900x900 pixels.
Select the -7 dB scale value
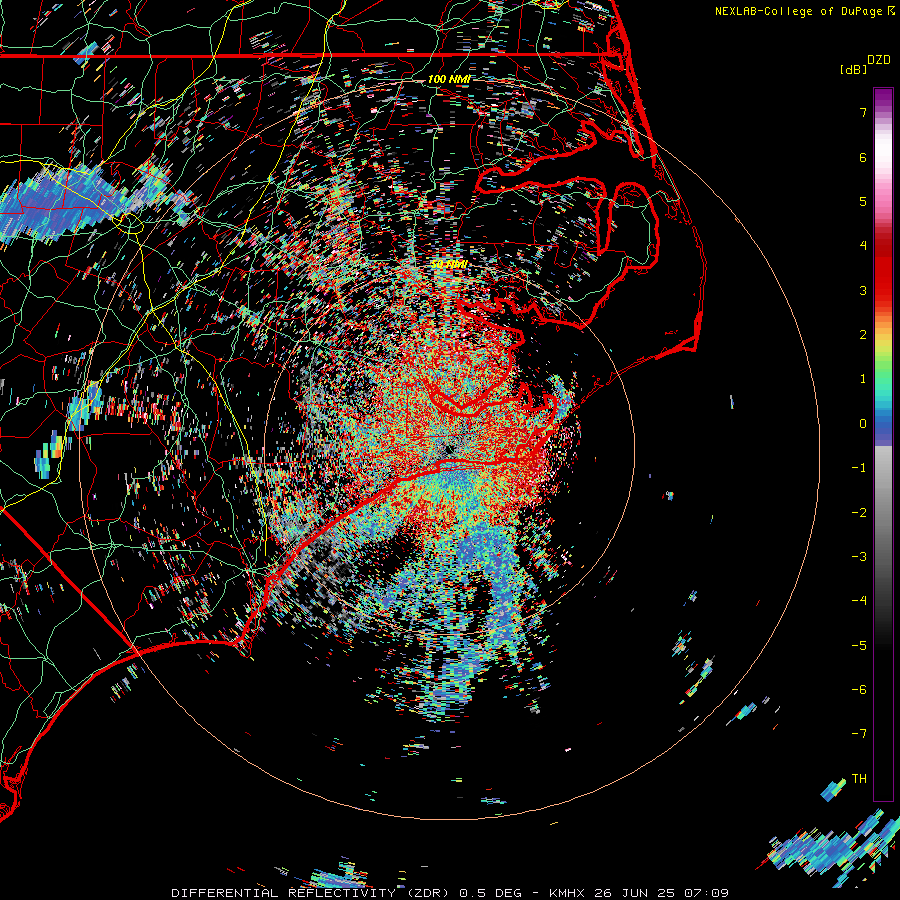click(859, 734)
